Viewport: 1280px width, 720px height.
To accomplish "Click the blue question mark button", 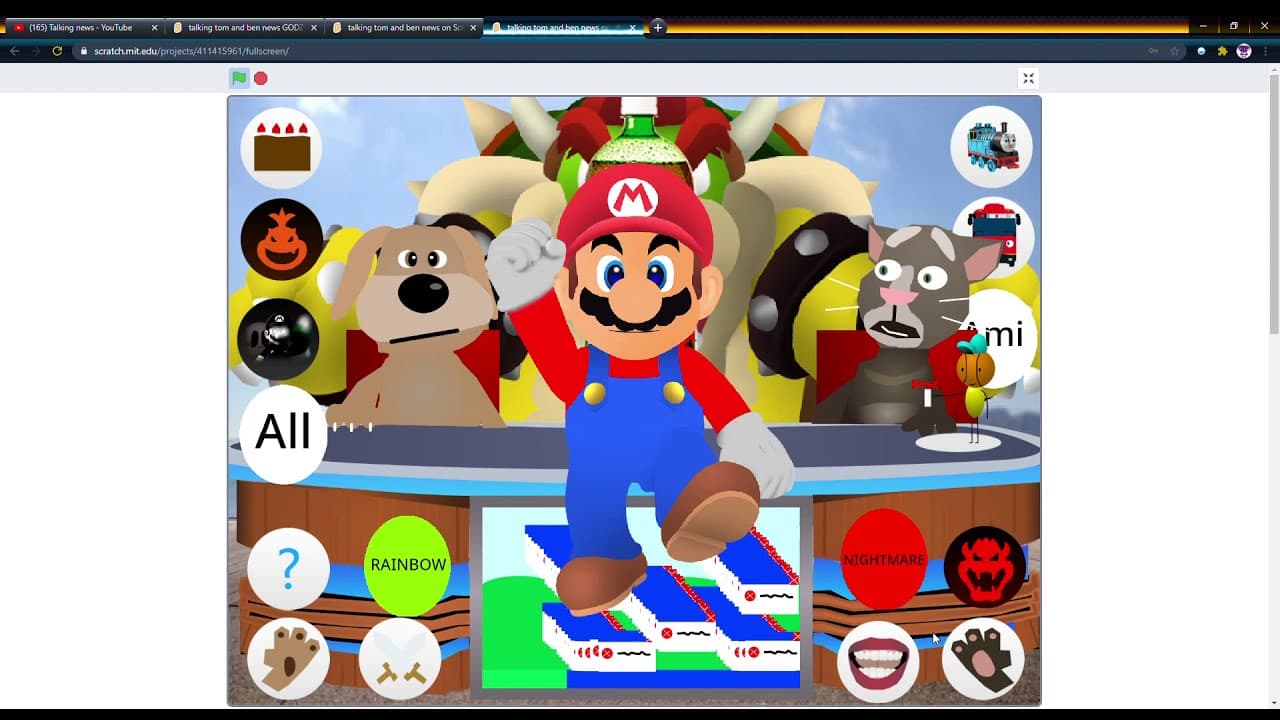I will pyautogui.click(x=288, y=568).
